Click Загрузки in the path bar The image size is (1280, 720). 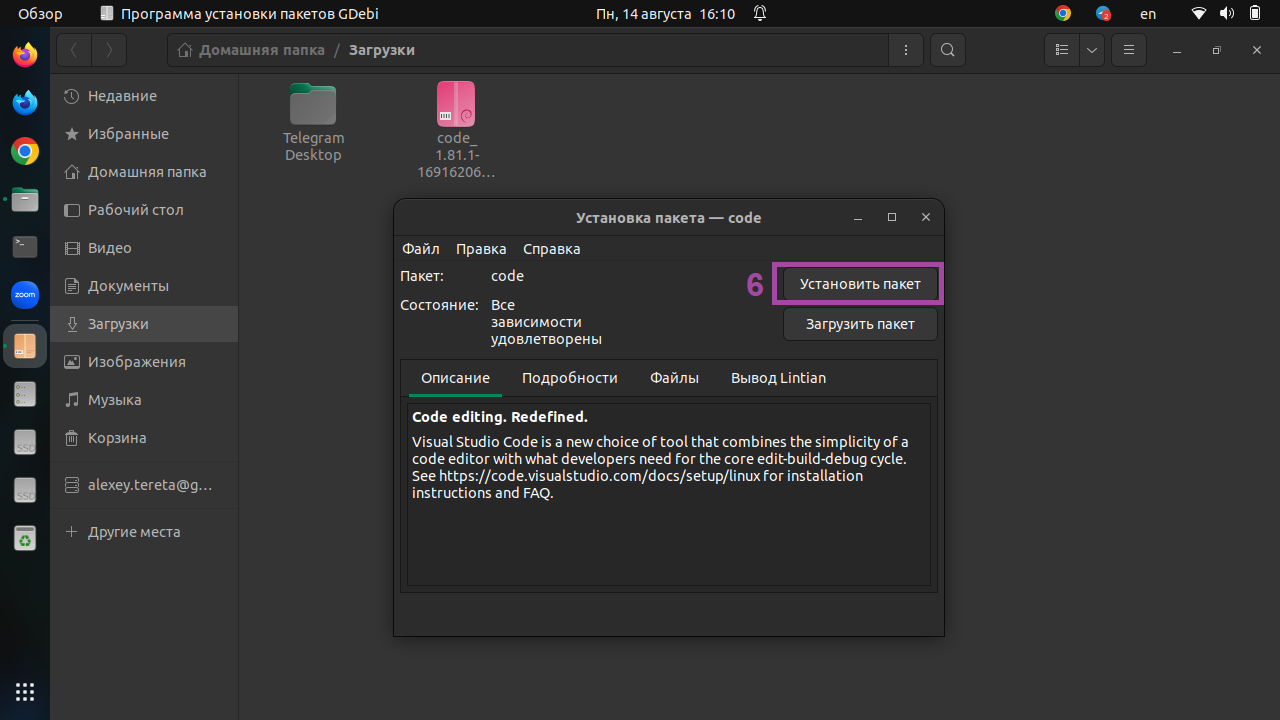(382, 50)
